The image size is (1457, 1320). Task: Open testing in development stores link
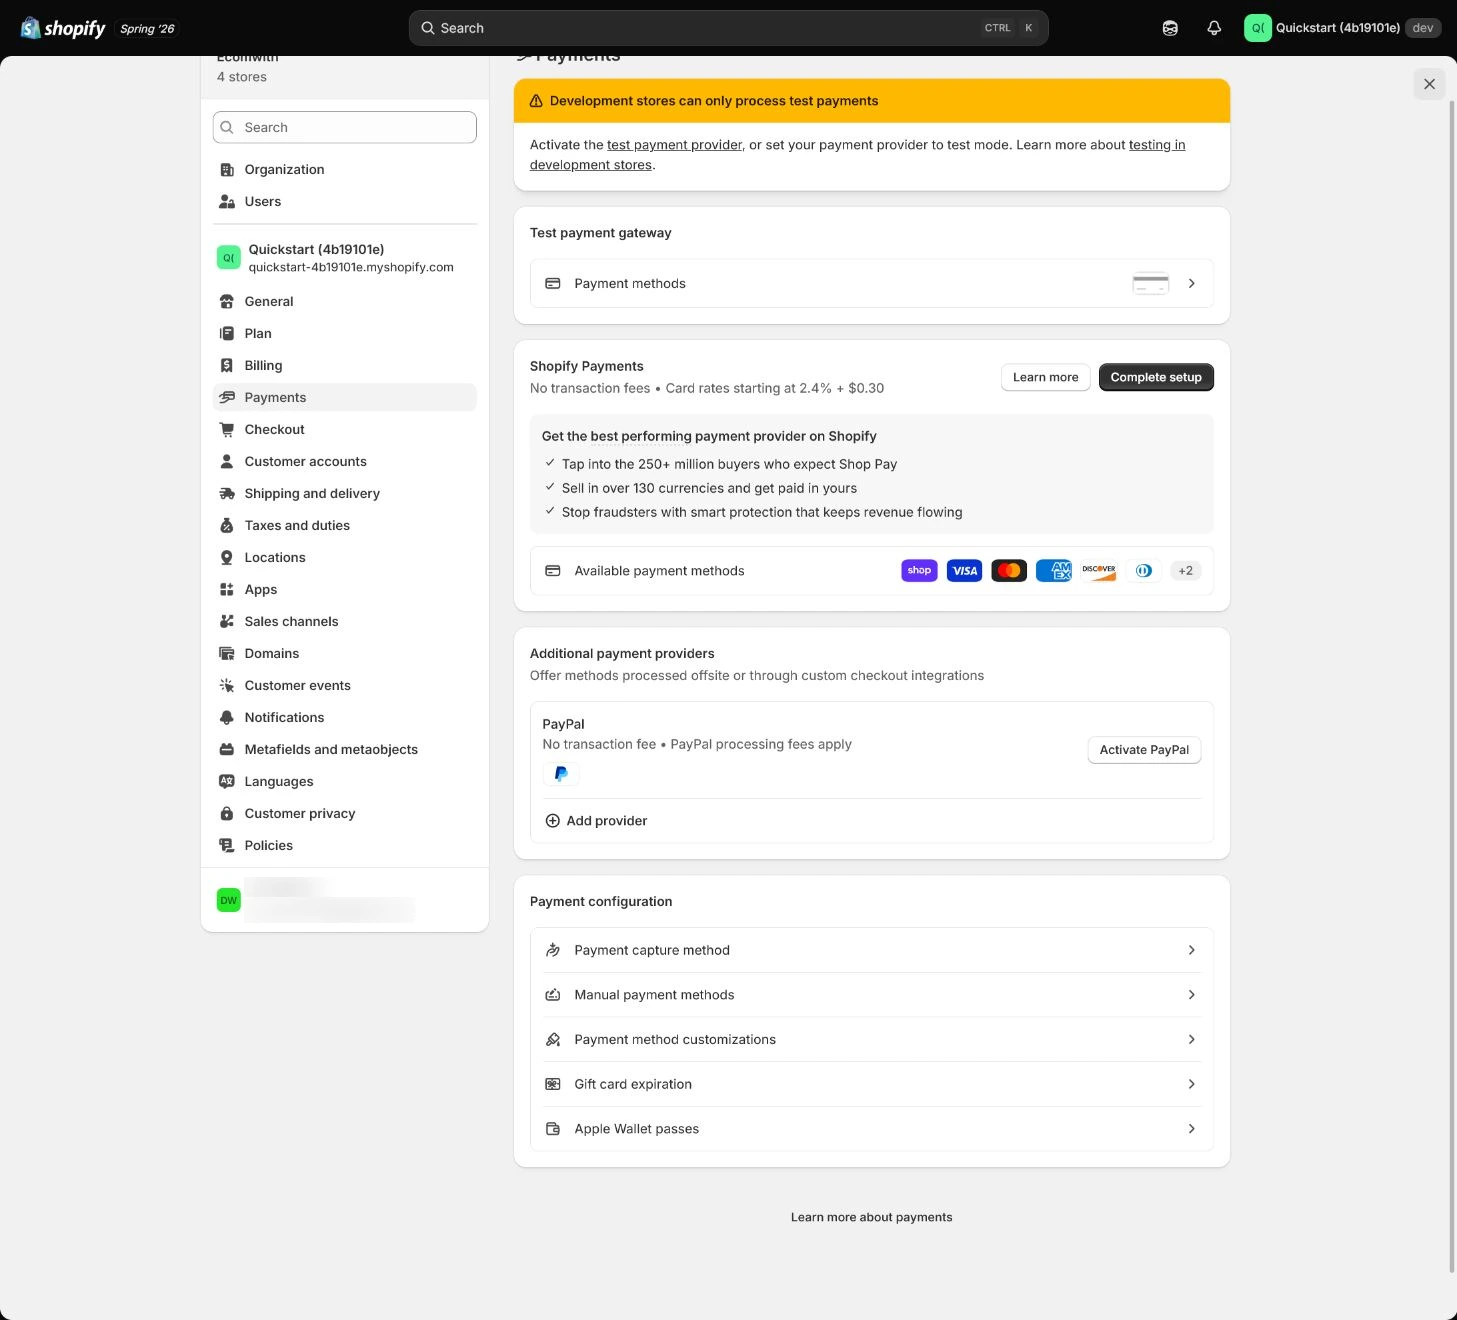1157,145
